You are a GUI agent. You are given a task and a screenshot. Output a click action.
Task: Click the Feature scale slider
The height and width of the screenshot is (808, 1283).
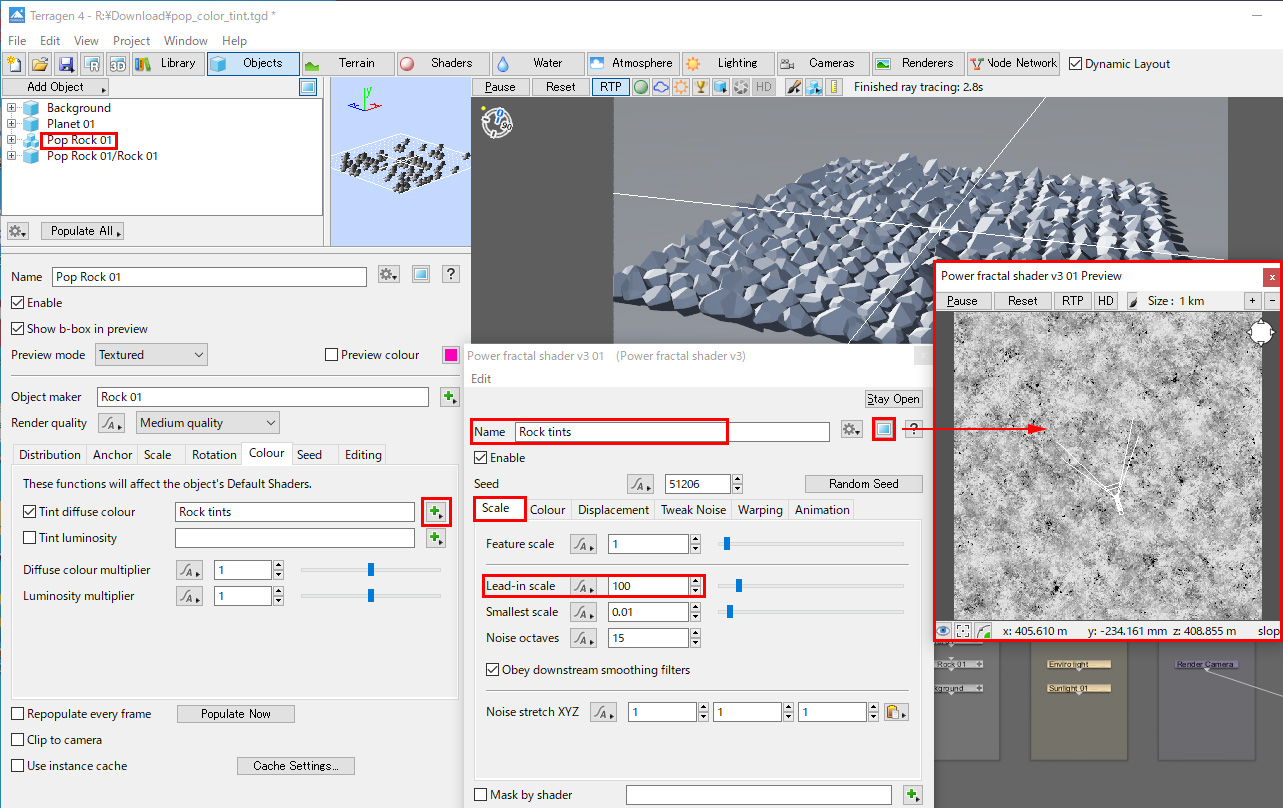pyautogui.click(x=727, y=544)
